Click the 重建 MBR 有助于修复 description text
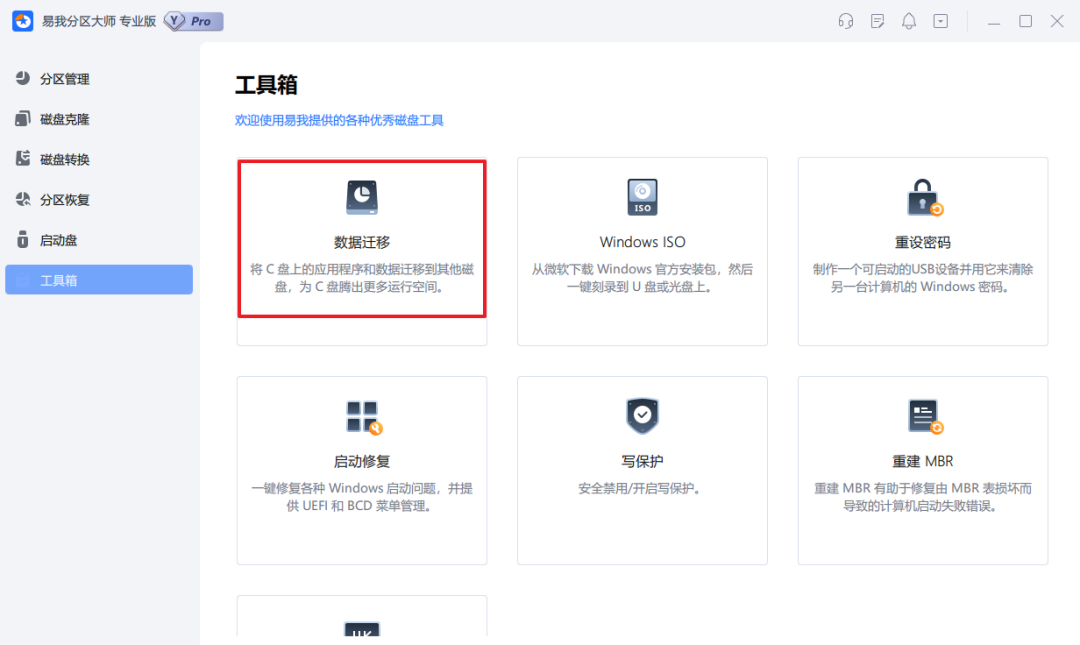The image size is (1080, 645). click(923, 497)
